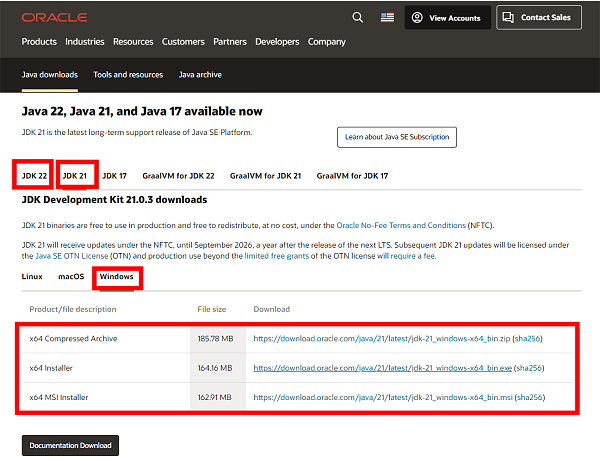Click the Contact Sales chat icon
The width and height of the screenshot is (600, 461).
[x=508, y=17]
